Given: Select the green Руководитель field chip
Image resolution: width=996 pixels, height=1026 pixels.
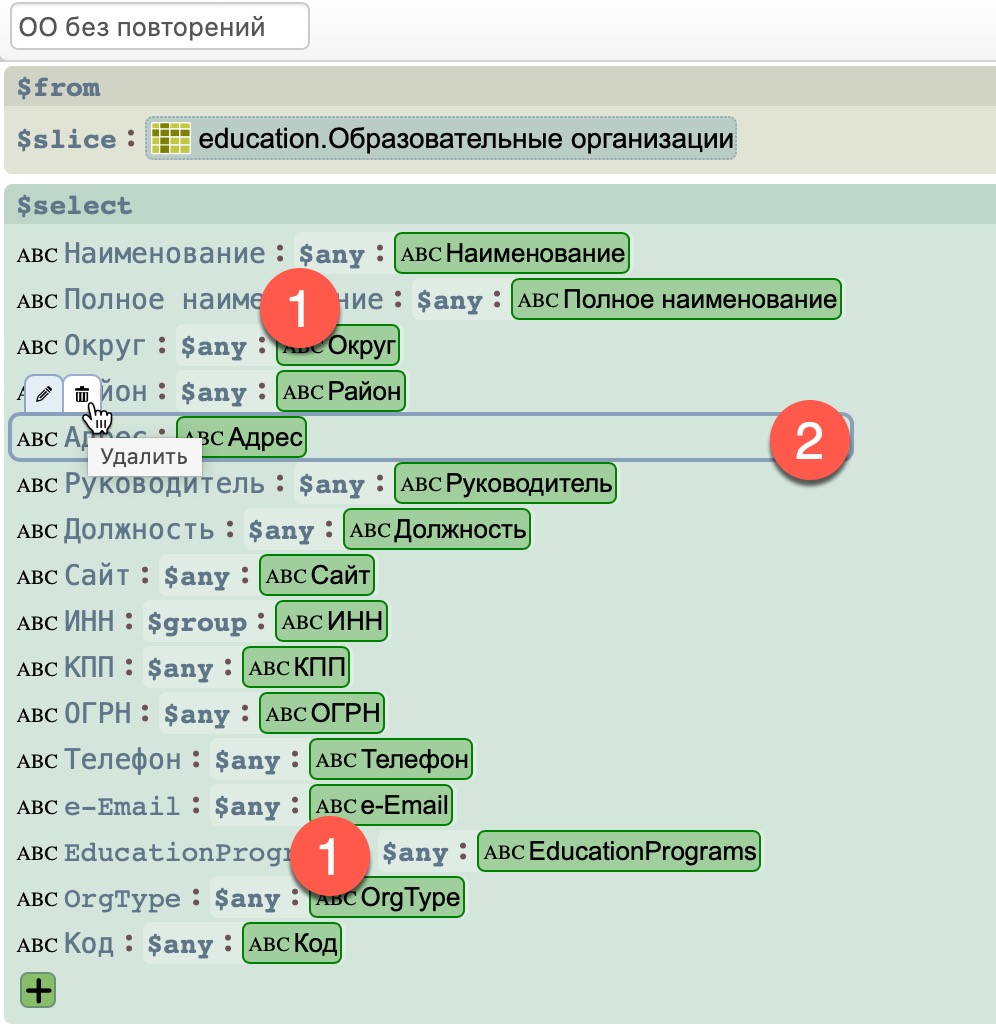Looking at the screenshot, I should tap(506, 485).
